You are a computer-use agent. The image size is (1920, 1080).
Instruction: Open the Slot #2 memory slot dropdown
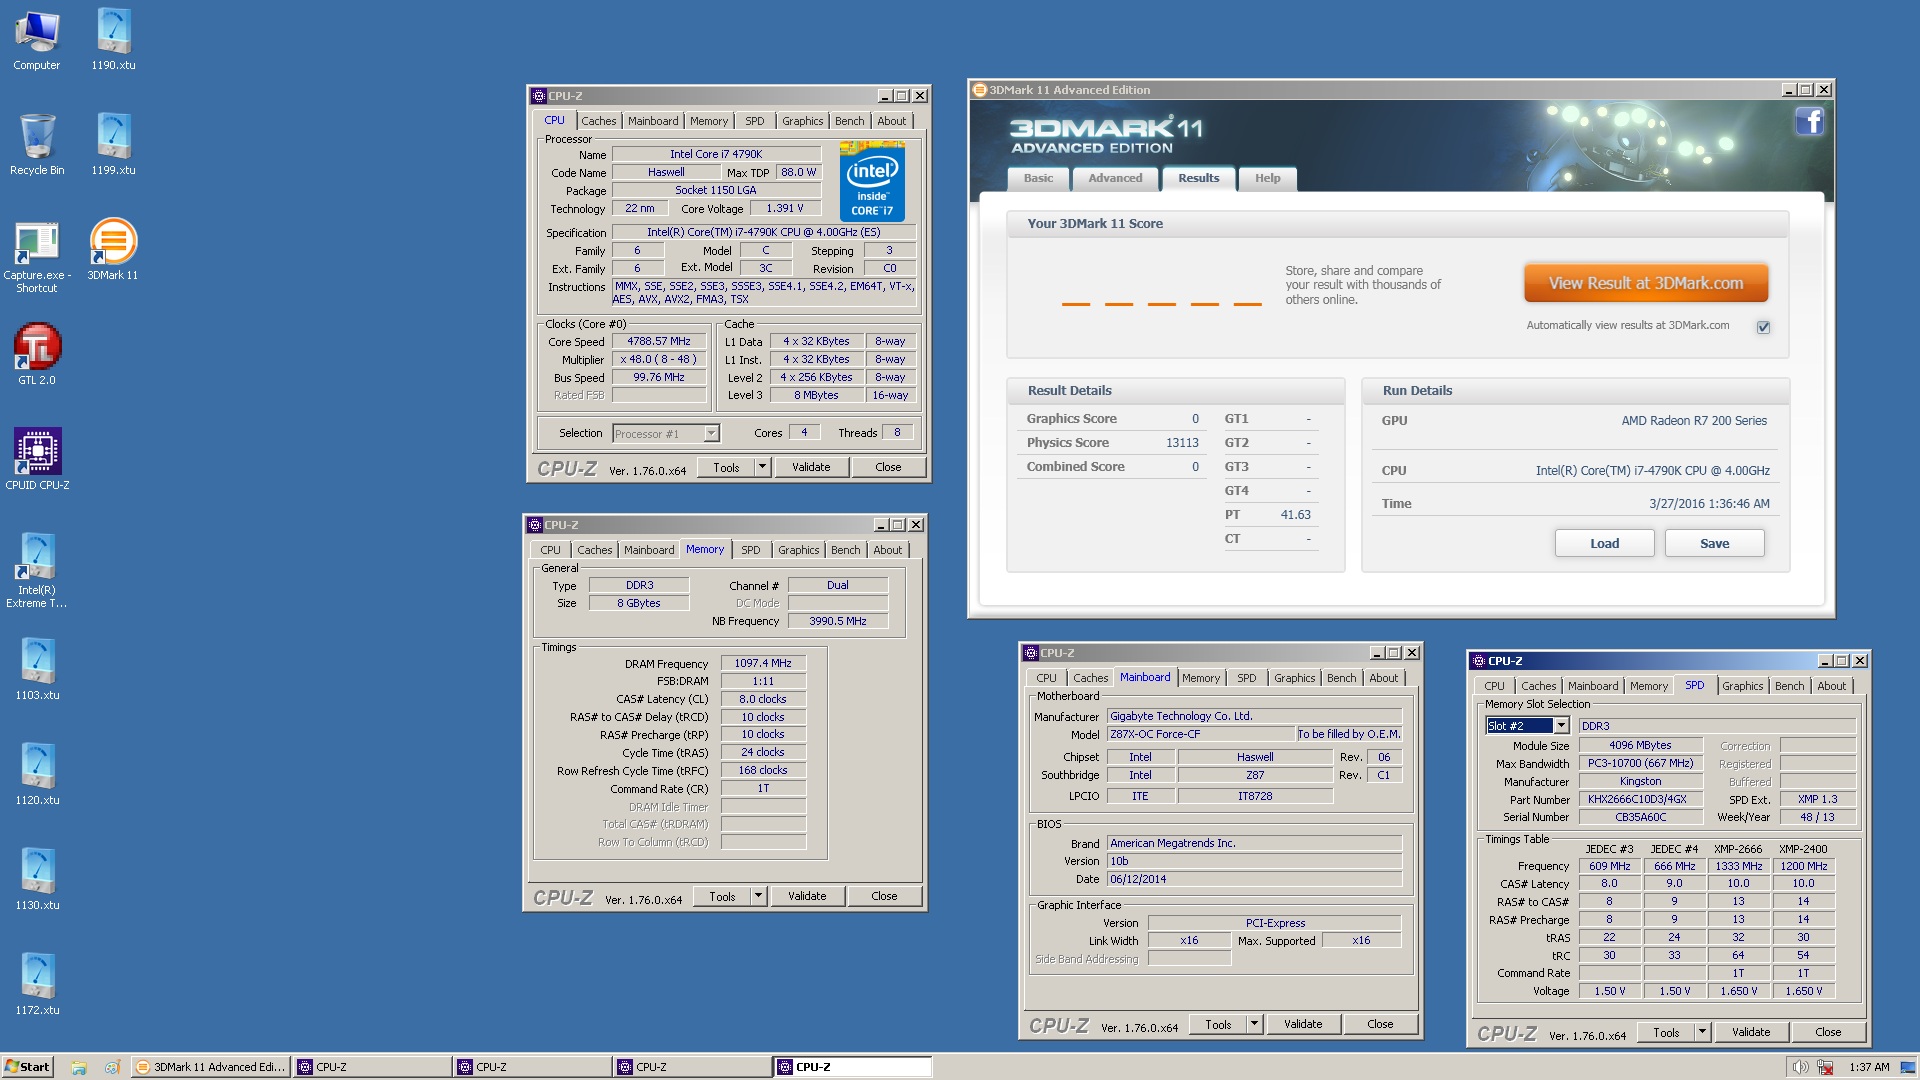(x=1561, y=726)
